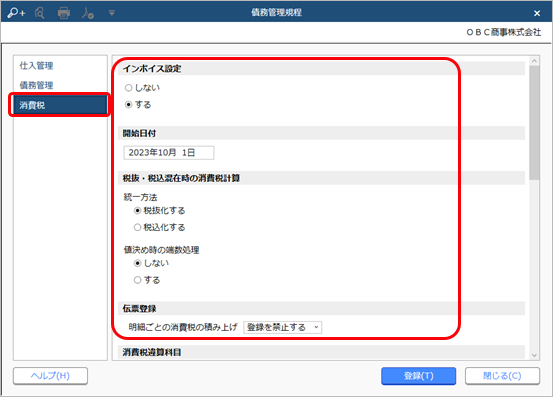Select する under 値決め時の端数処理
553x397 pixels.
[x=147, y=280]
